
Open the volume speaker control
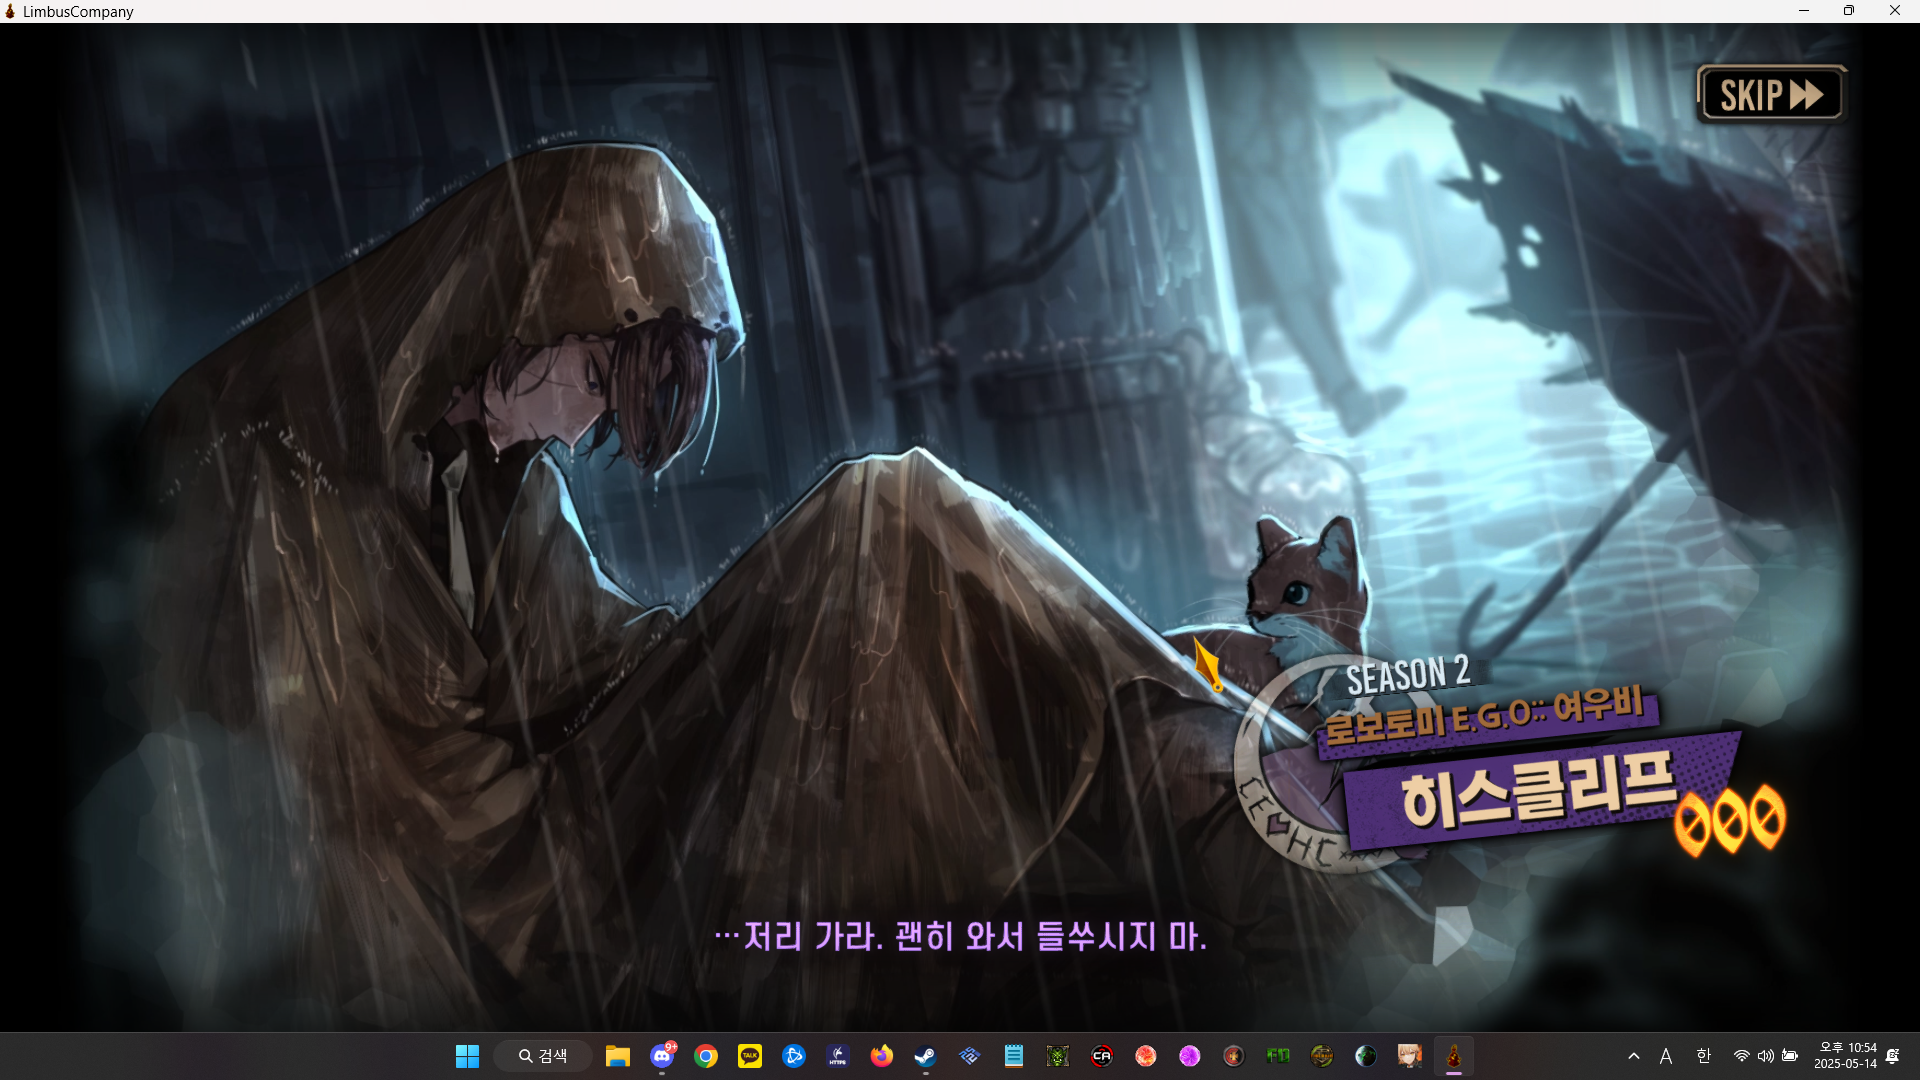point(1765,1056)
